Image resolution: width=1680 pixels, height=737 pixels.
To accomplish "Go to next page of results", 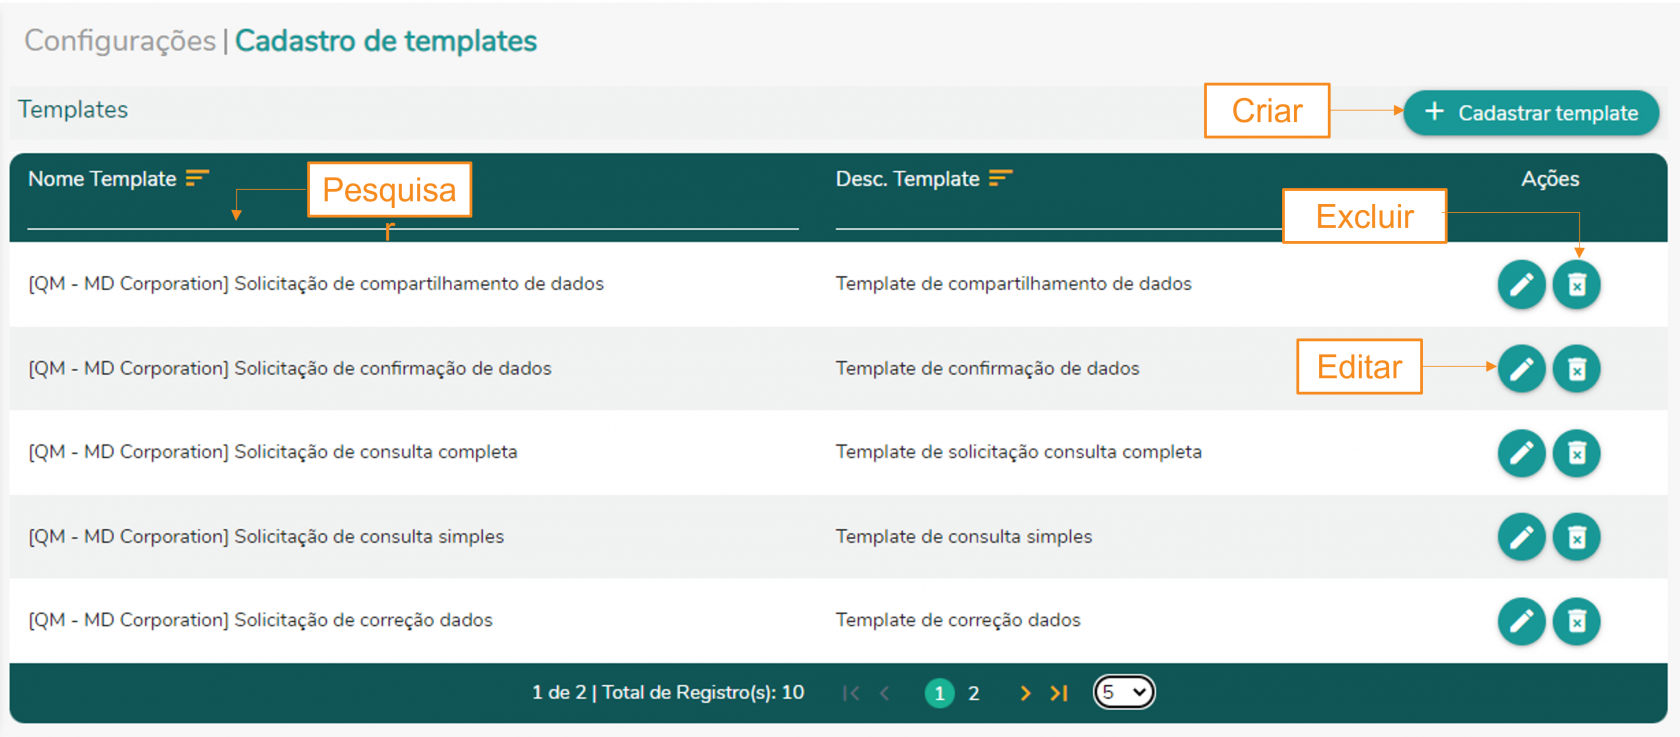I will [1025, 693].
